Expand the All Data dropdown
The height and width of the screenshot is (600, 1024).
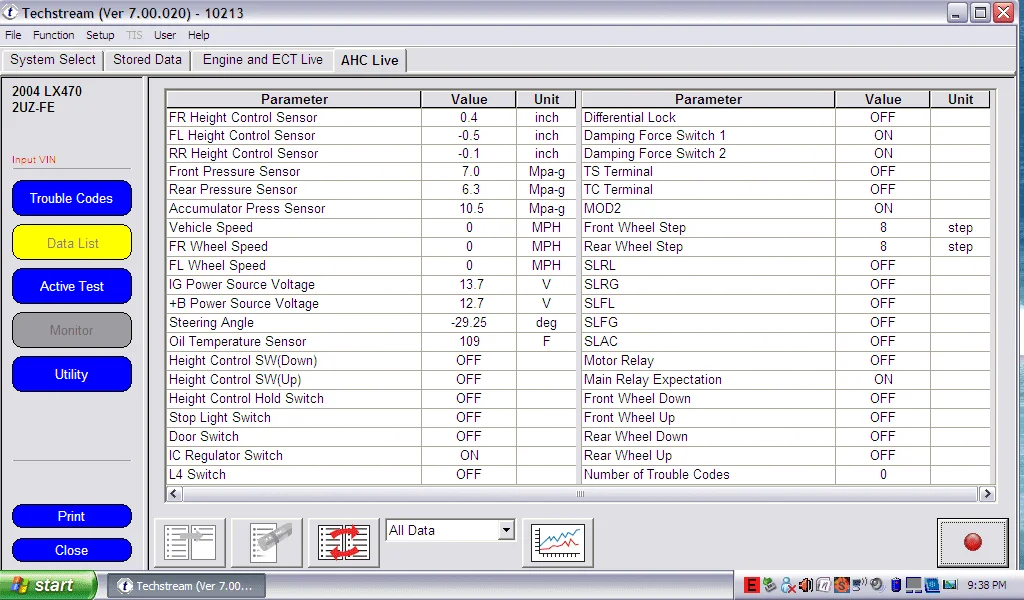[506, 531]
